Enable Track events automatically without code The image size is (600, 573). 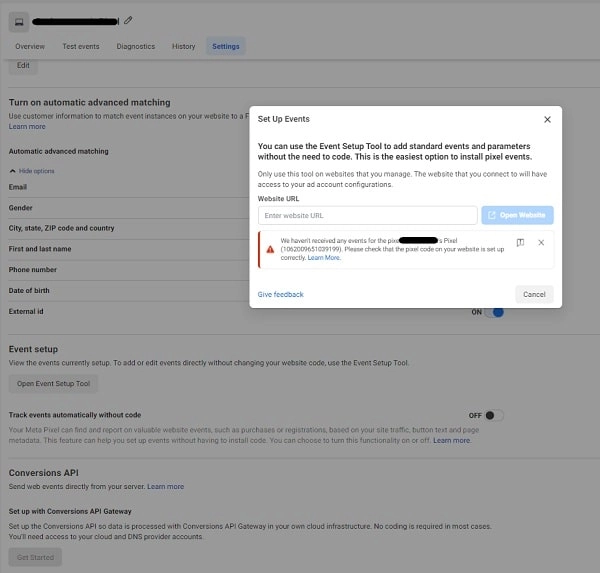[493, 415]
